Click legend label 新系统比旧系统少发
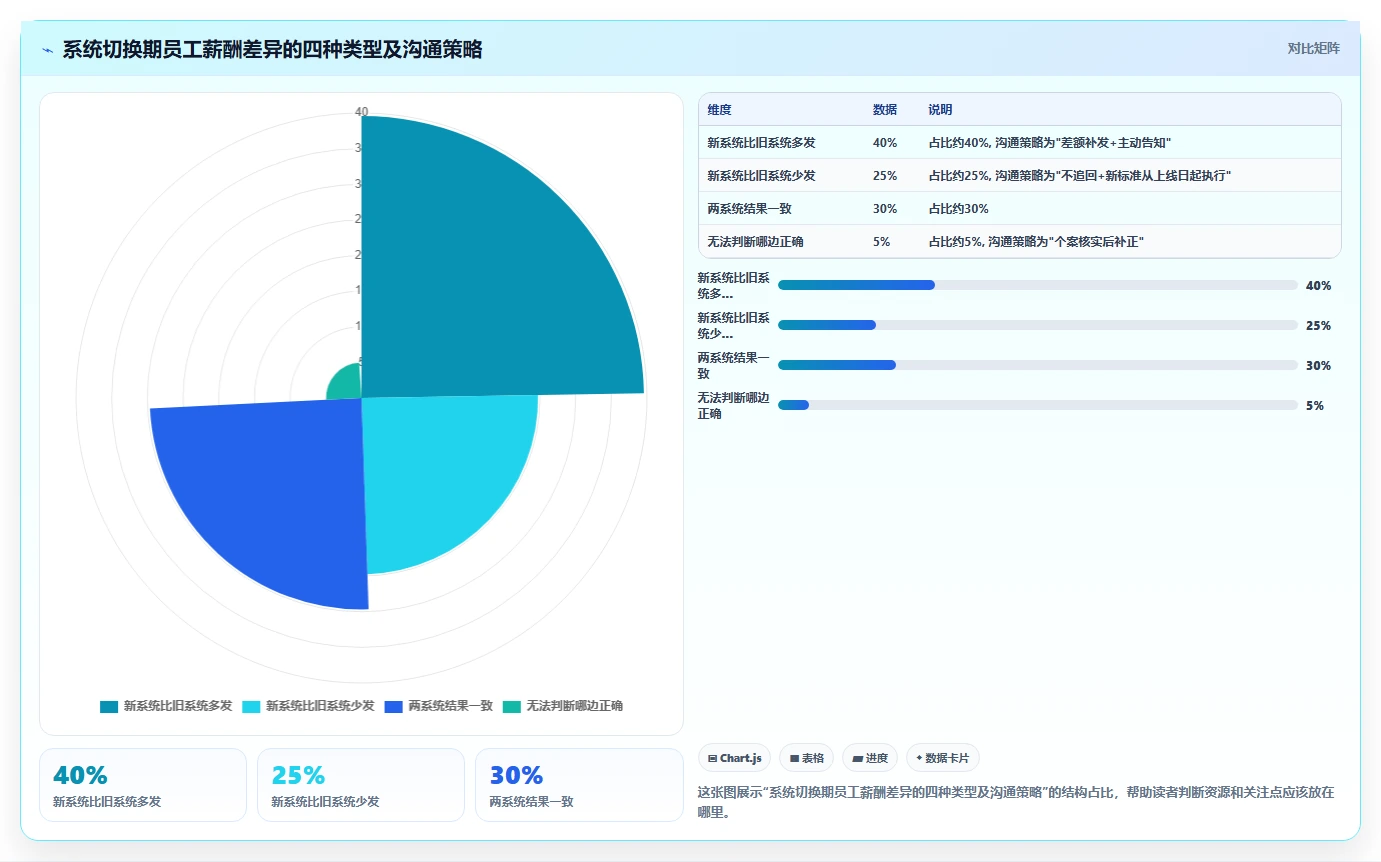This screenshot has height=862, width=1381. pyautogui.click(x=320, y=706)
